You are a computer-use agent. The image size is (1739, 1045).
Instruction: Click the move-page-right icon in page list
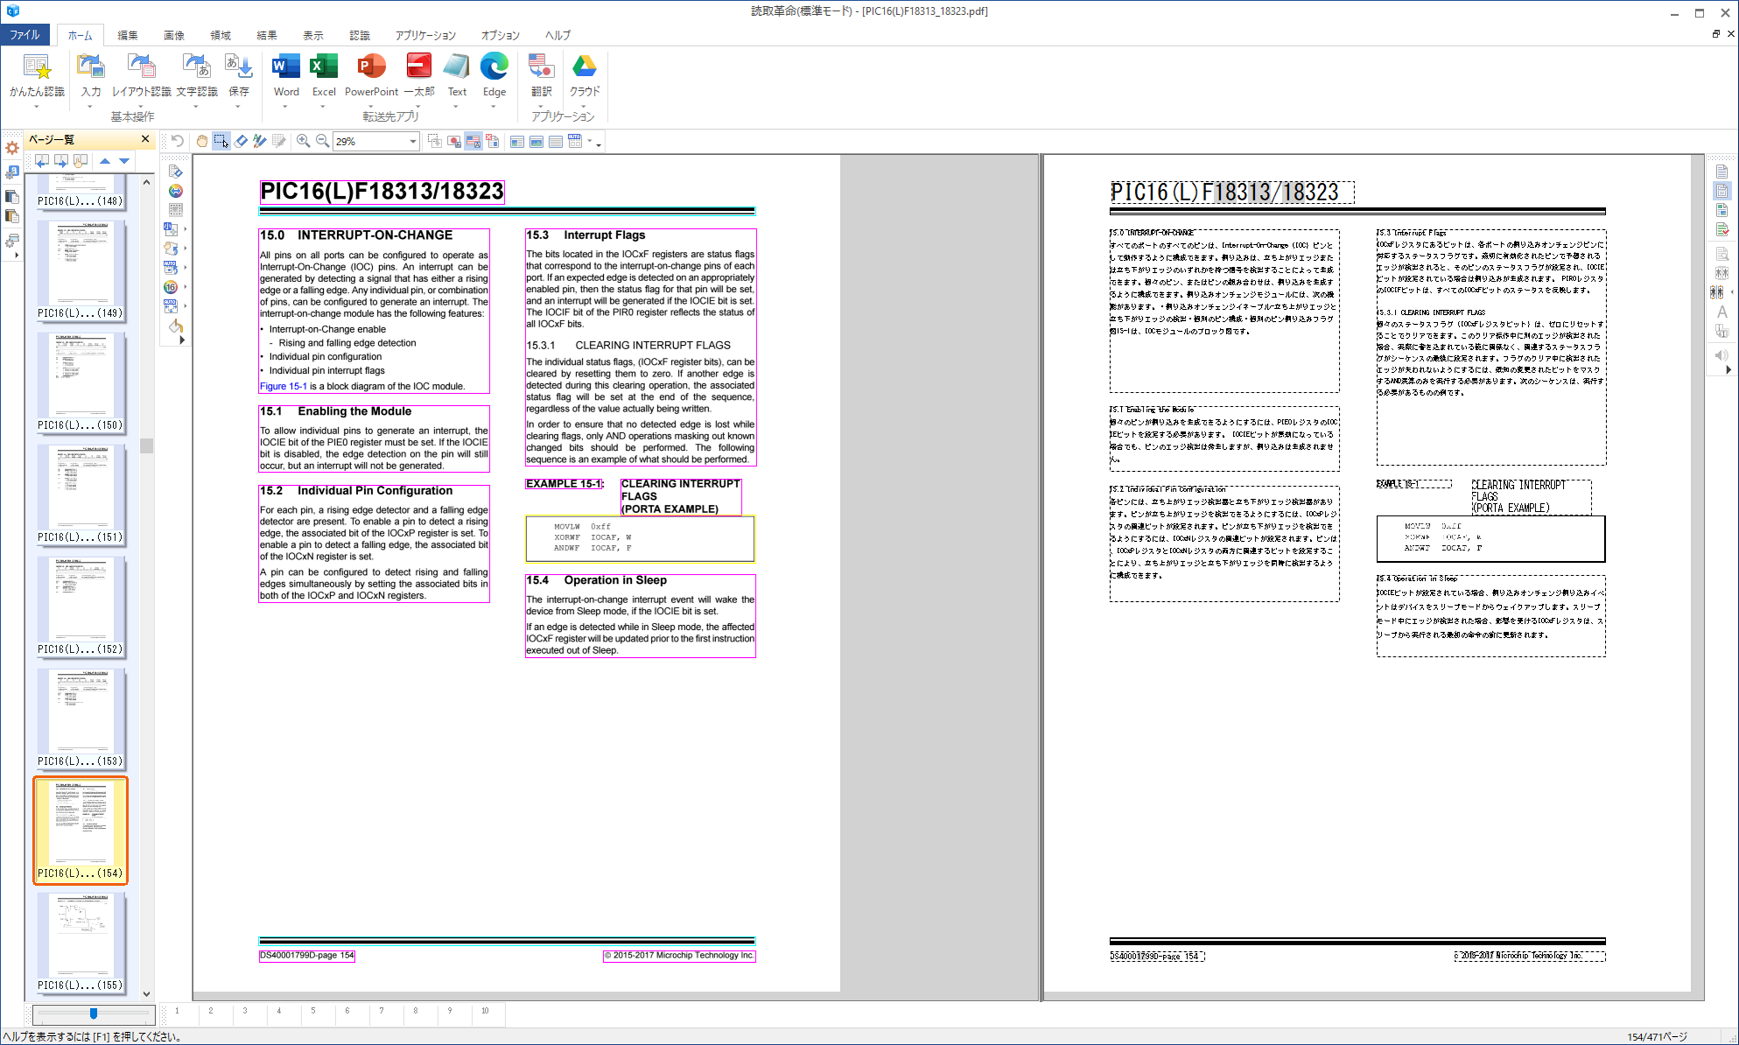[61, 160]
